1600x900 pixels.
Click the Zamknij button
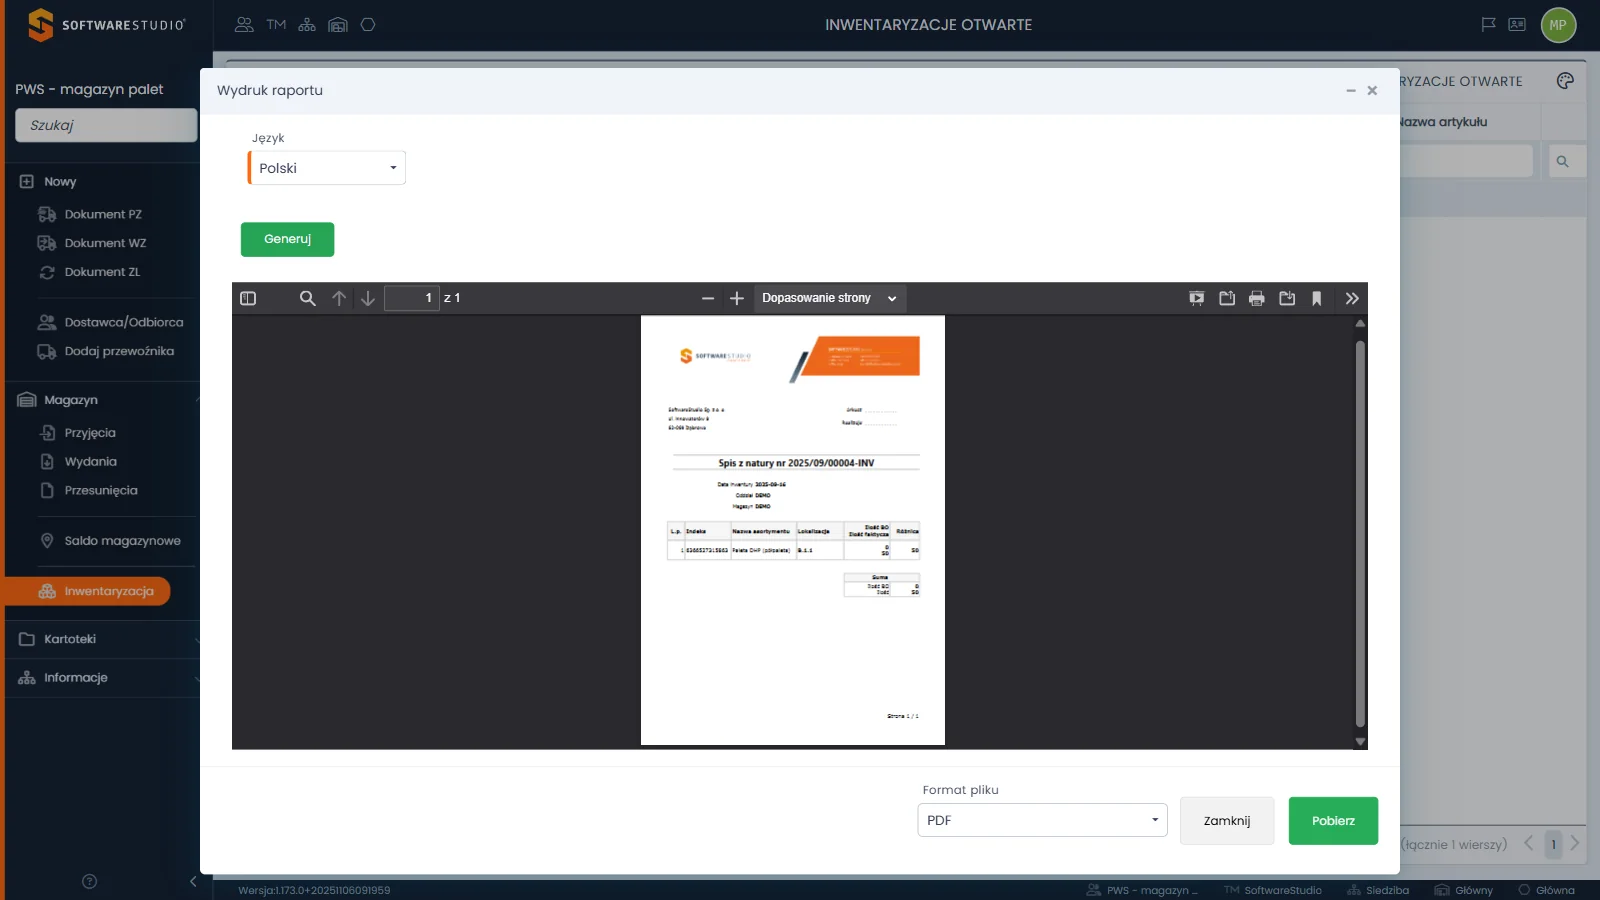[x=1227, y=821]
